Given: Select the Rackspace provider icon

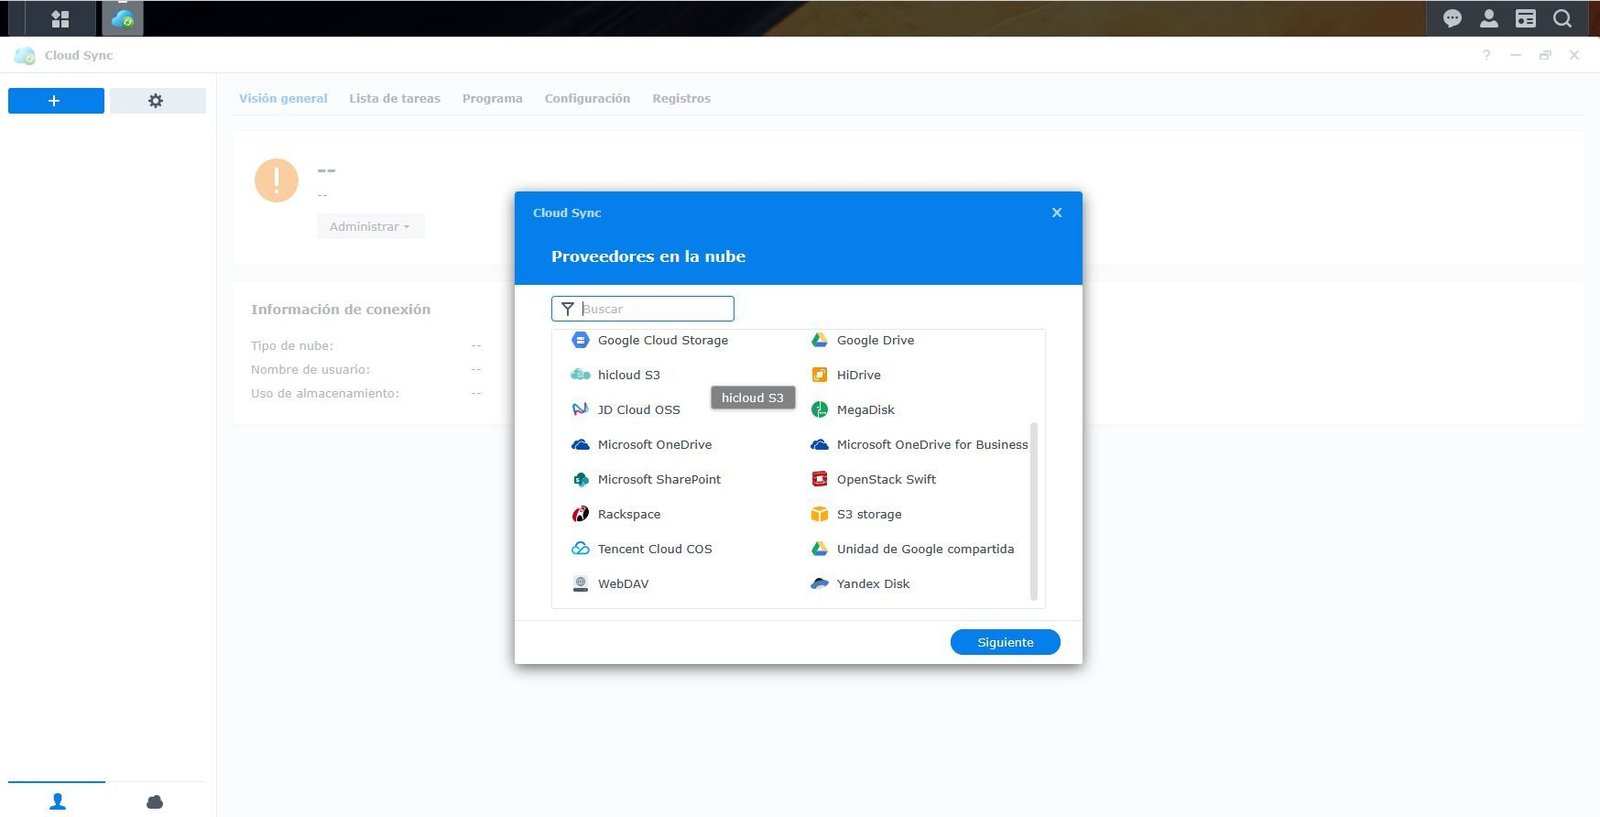Looking at the screenshot, I should pyautogui.click(x=580, y=514).
